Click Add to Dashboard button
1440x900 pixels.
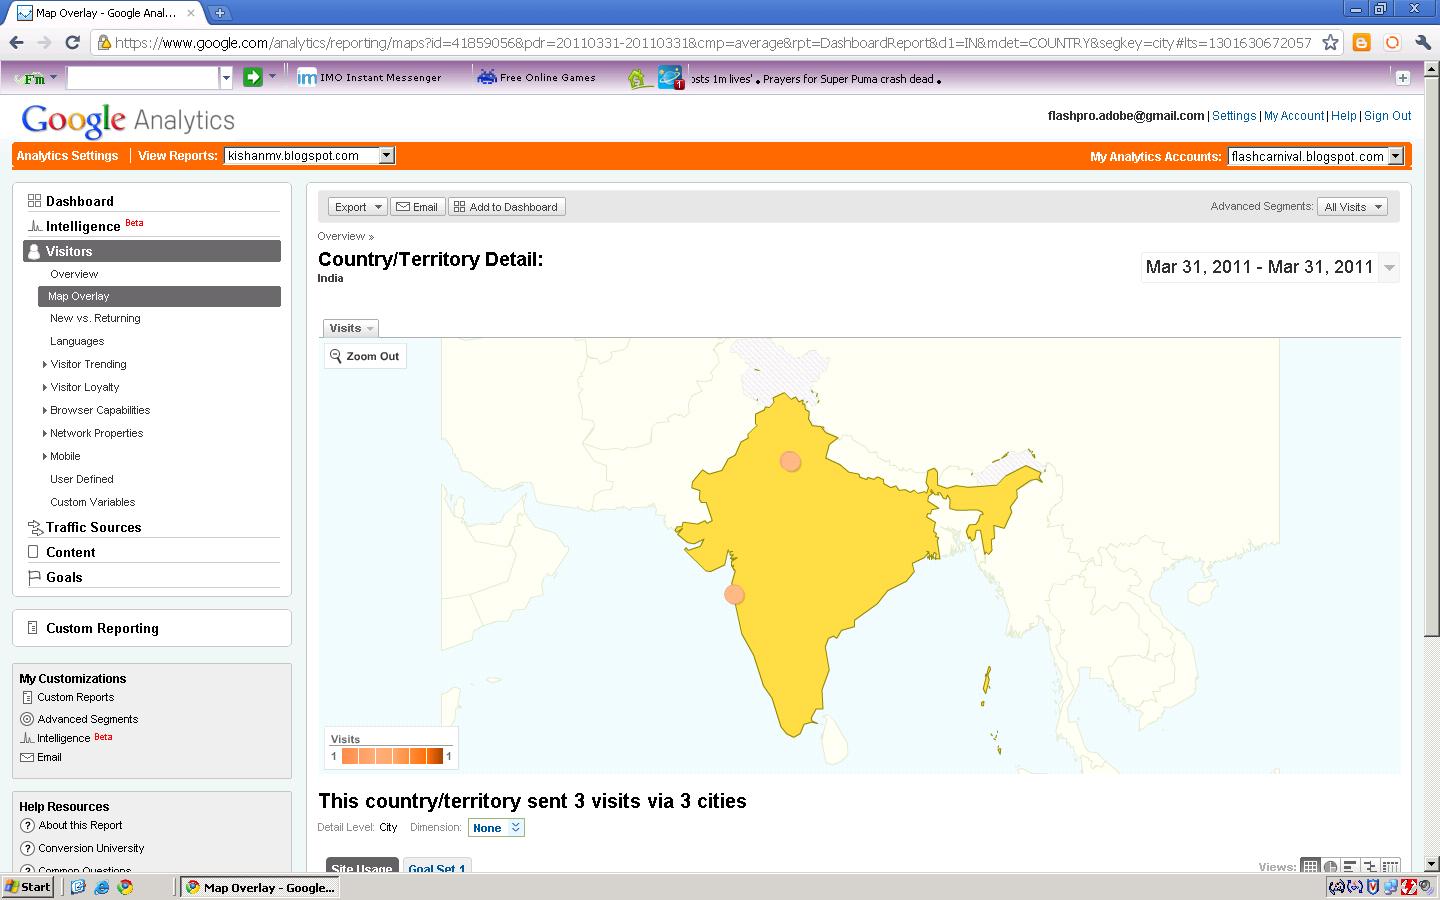click(506, 207)
